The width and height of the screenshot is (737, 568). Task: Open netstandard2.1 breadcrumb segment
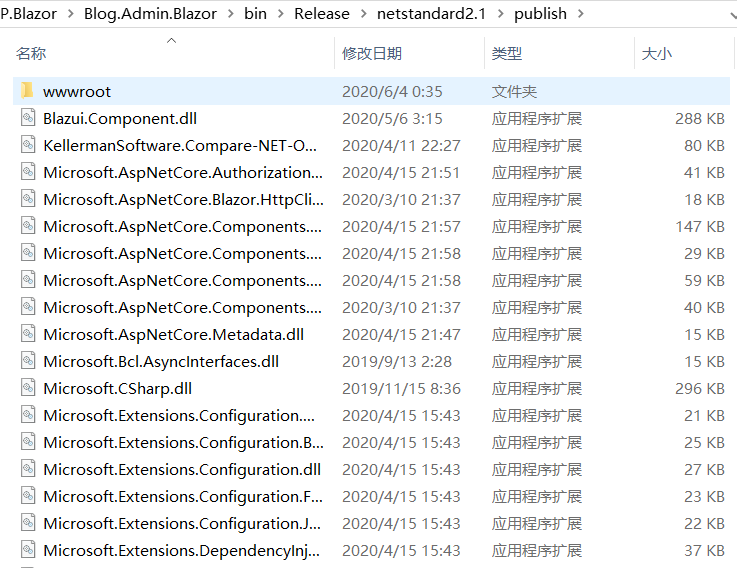coord(431,14)
